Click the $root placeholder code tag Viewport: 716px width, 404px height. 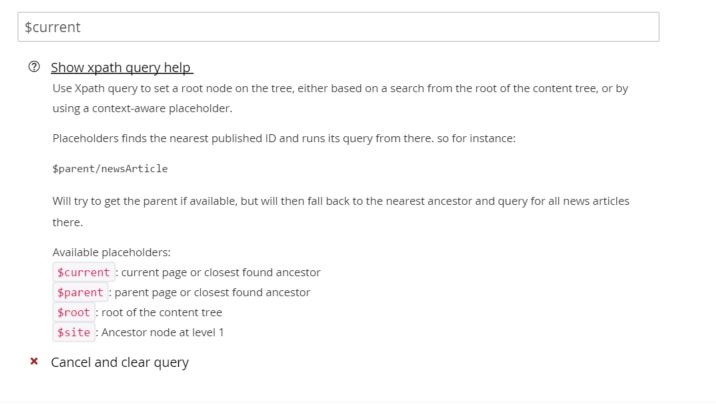74,313
